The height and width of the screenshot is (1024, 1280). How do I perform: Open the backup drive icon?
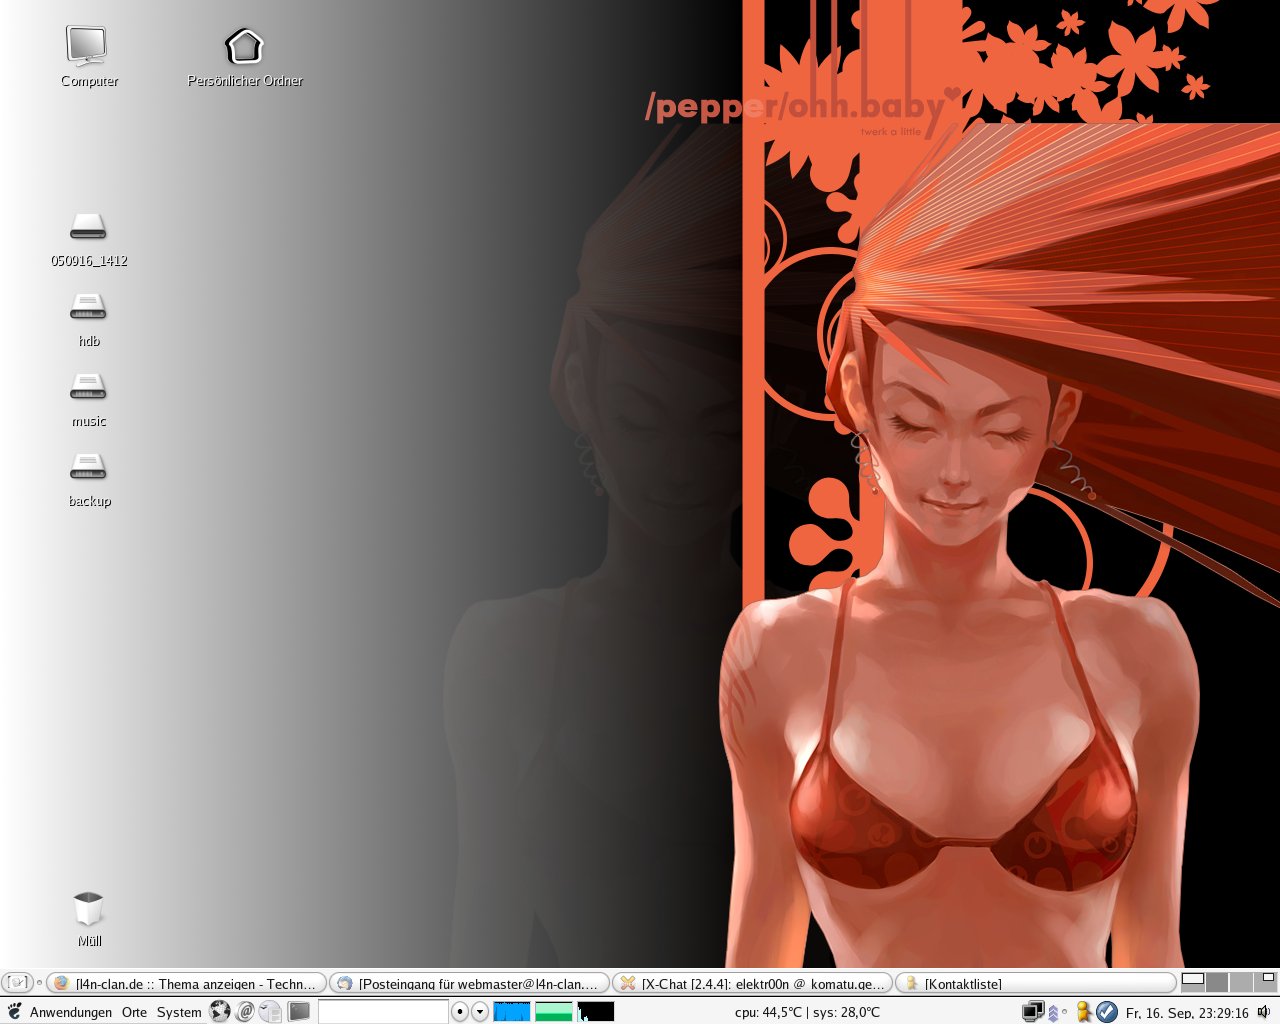tap(88, 467)
